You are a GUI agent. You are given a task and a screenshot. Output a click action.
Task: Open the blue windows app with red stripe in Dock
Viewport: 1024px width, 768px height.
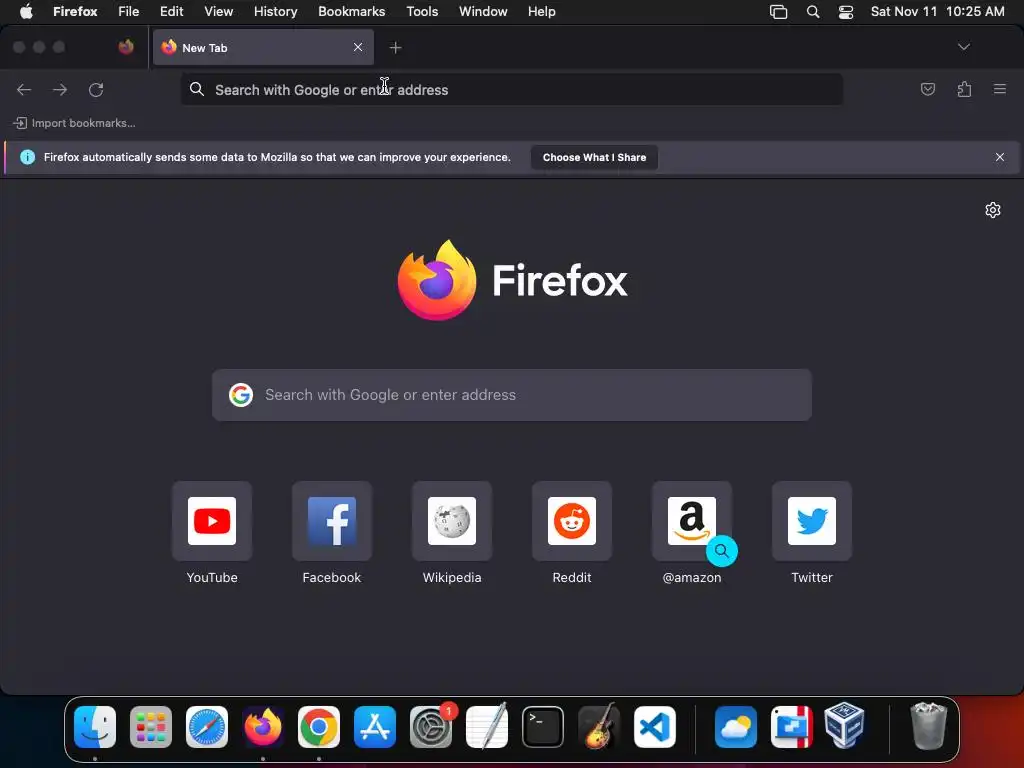tap(792, 726)
